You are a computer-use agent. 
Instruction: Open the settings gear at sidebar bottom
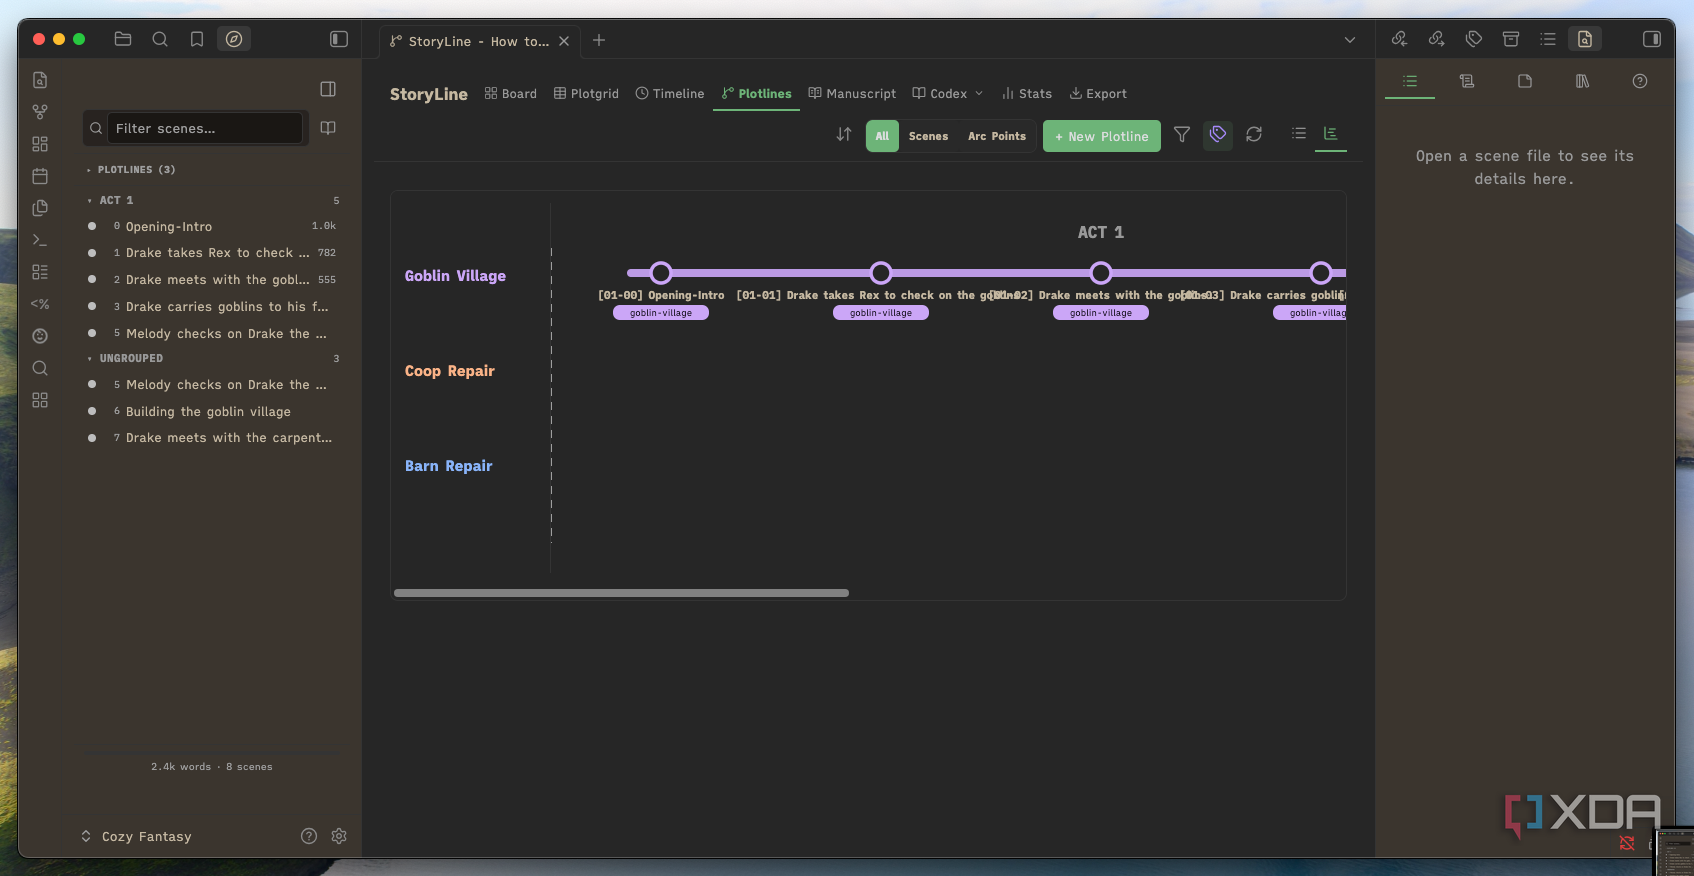(339, 836)
